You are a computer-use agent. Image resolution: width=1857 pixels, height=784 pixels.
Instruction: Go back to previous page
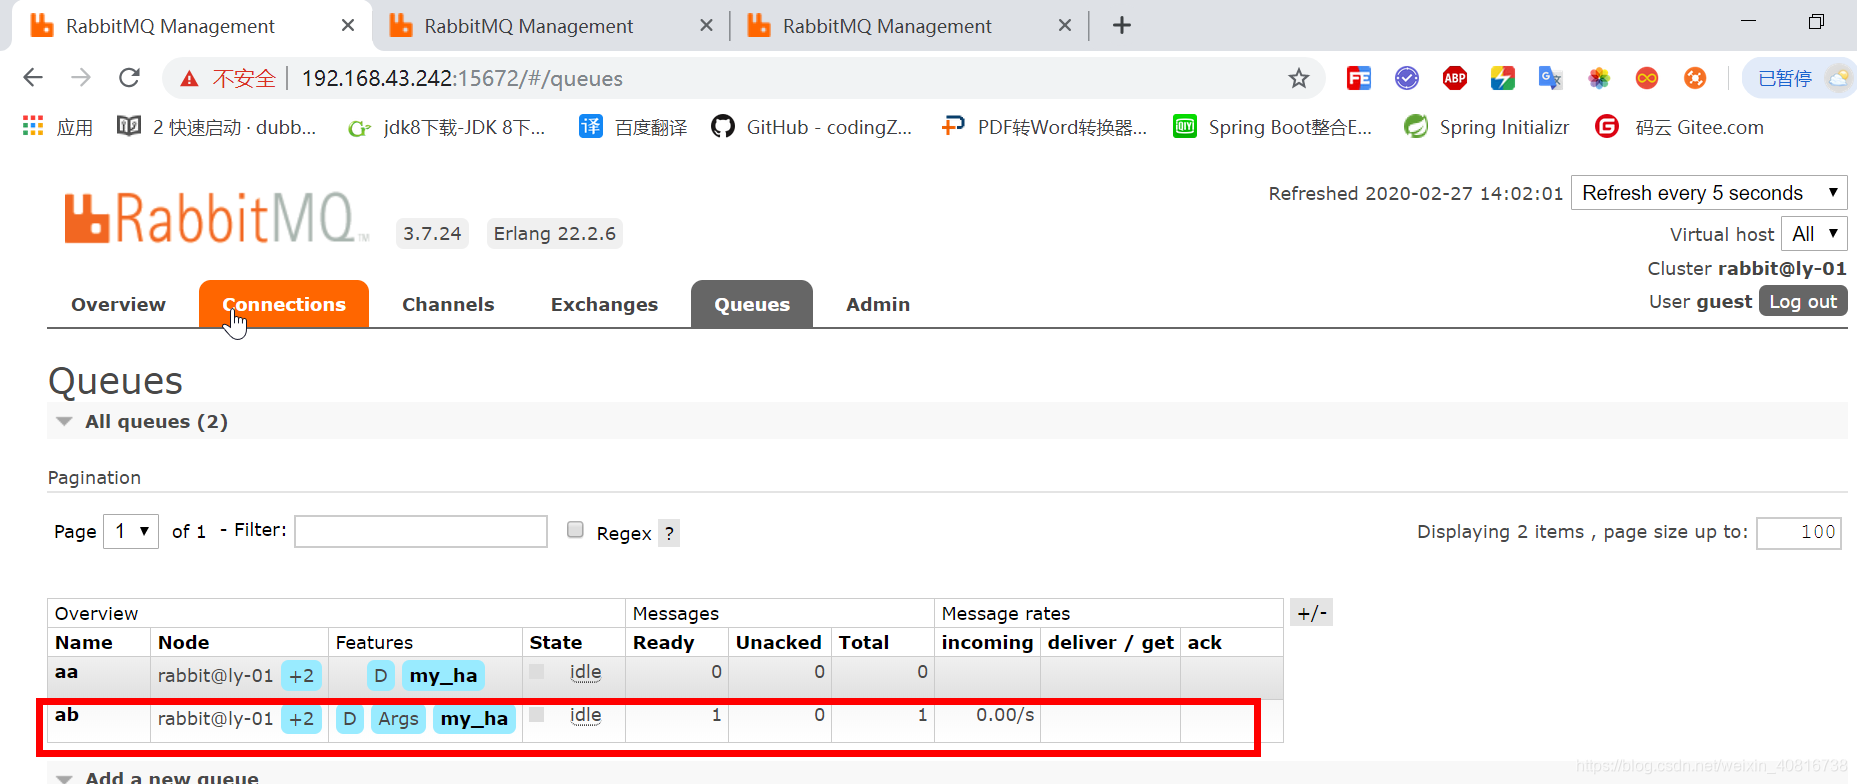coord(33,78)
